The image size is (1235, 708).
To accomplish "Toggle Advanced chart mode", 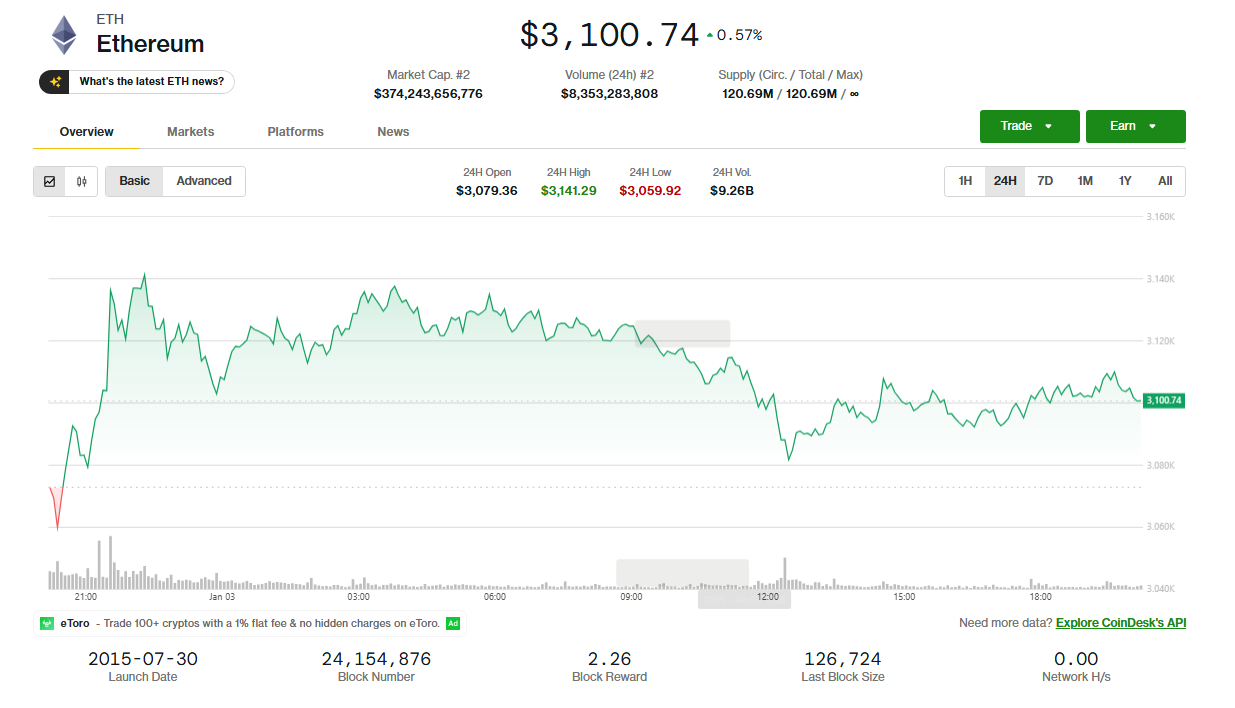I will [204, 181].
